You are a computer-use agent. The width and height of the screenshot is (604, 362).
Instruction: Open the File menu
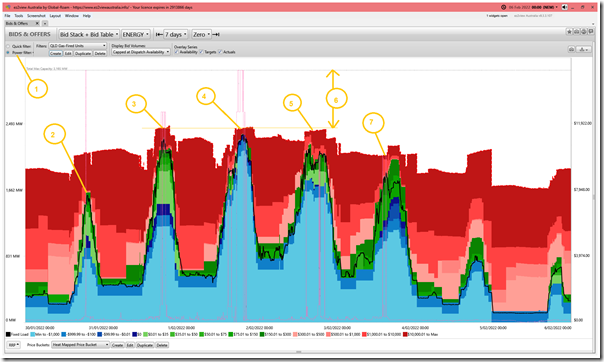[x=7, y=16]
